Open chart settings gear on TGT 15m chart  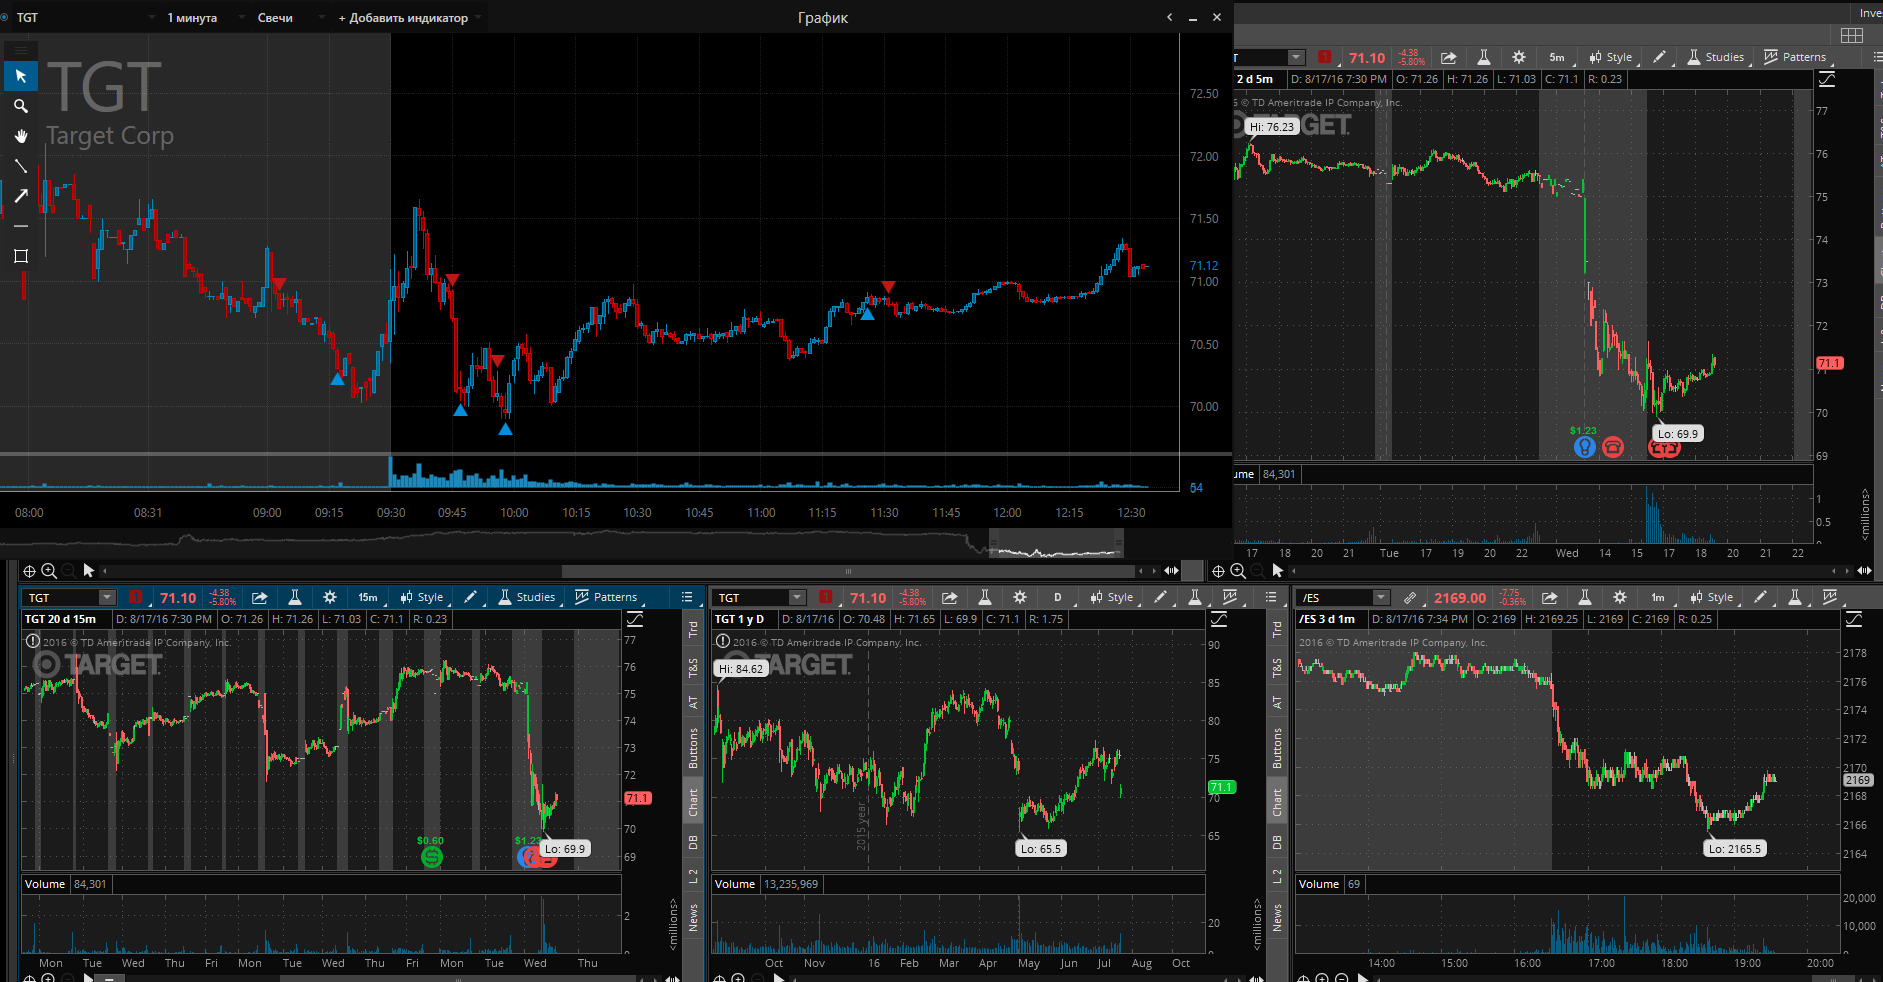pyautogui.click(x=330, y=597)
